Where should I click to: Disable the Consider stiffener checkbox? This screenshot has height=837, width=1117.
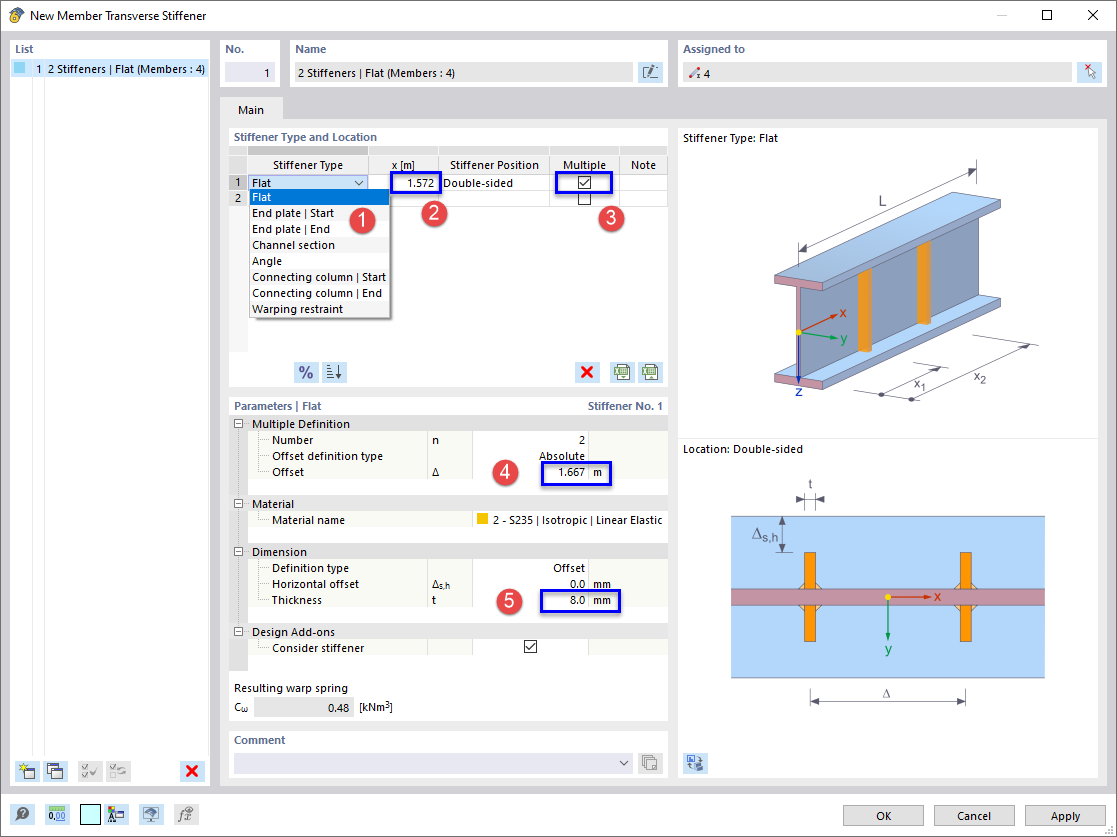point(530,646)
